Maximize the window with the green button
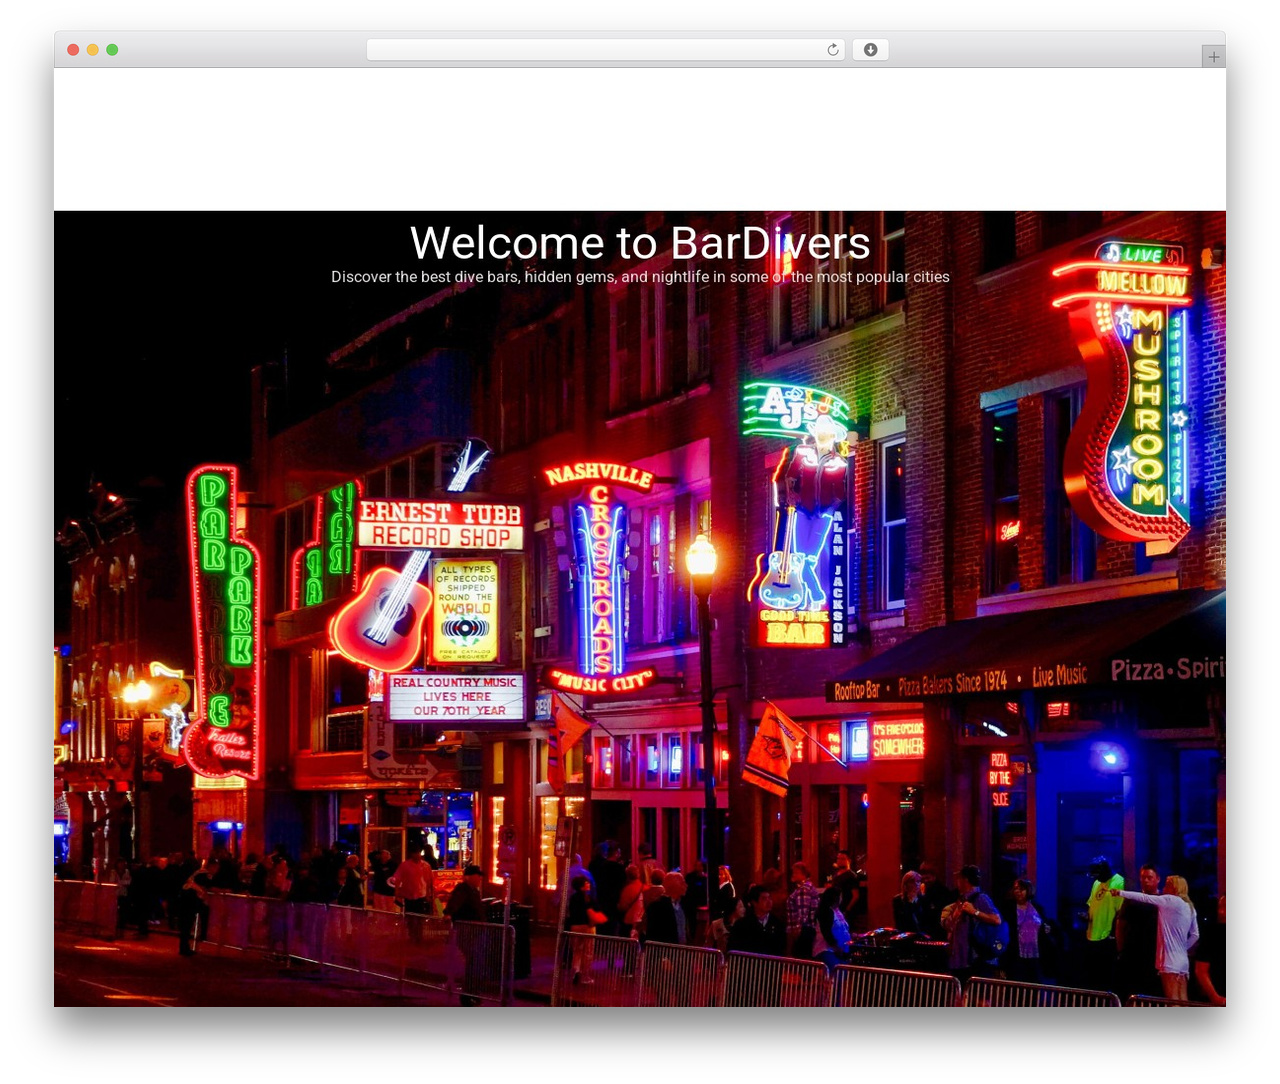This screenshot has width=1280, height=1084. pos(112,50)
